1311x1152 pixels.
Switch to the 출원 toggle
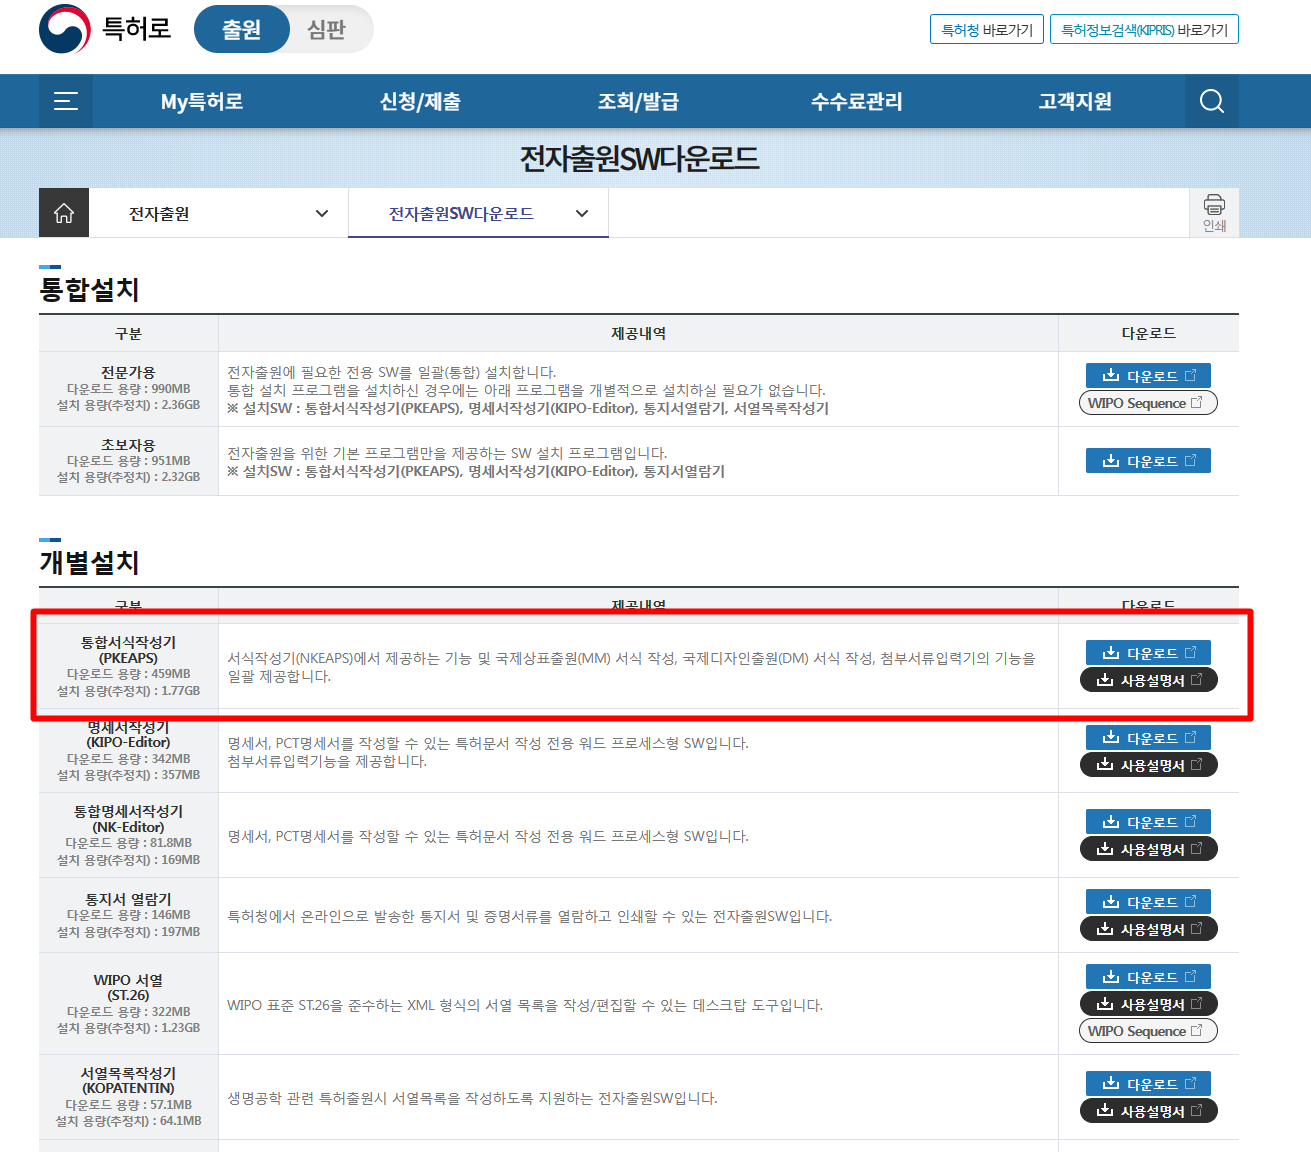pyautogui.click(x=241, y=30)
